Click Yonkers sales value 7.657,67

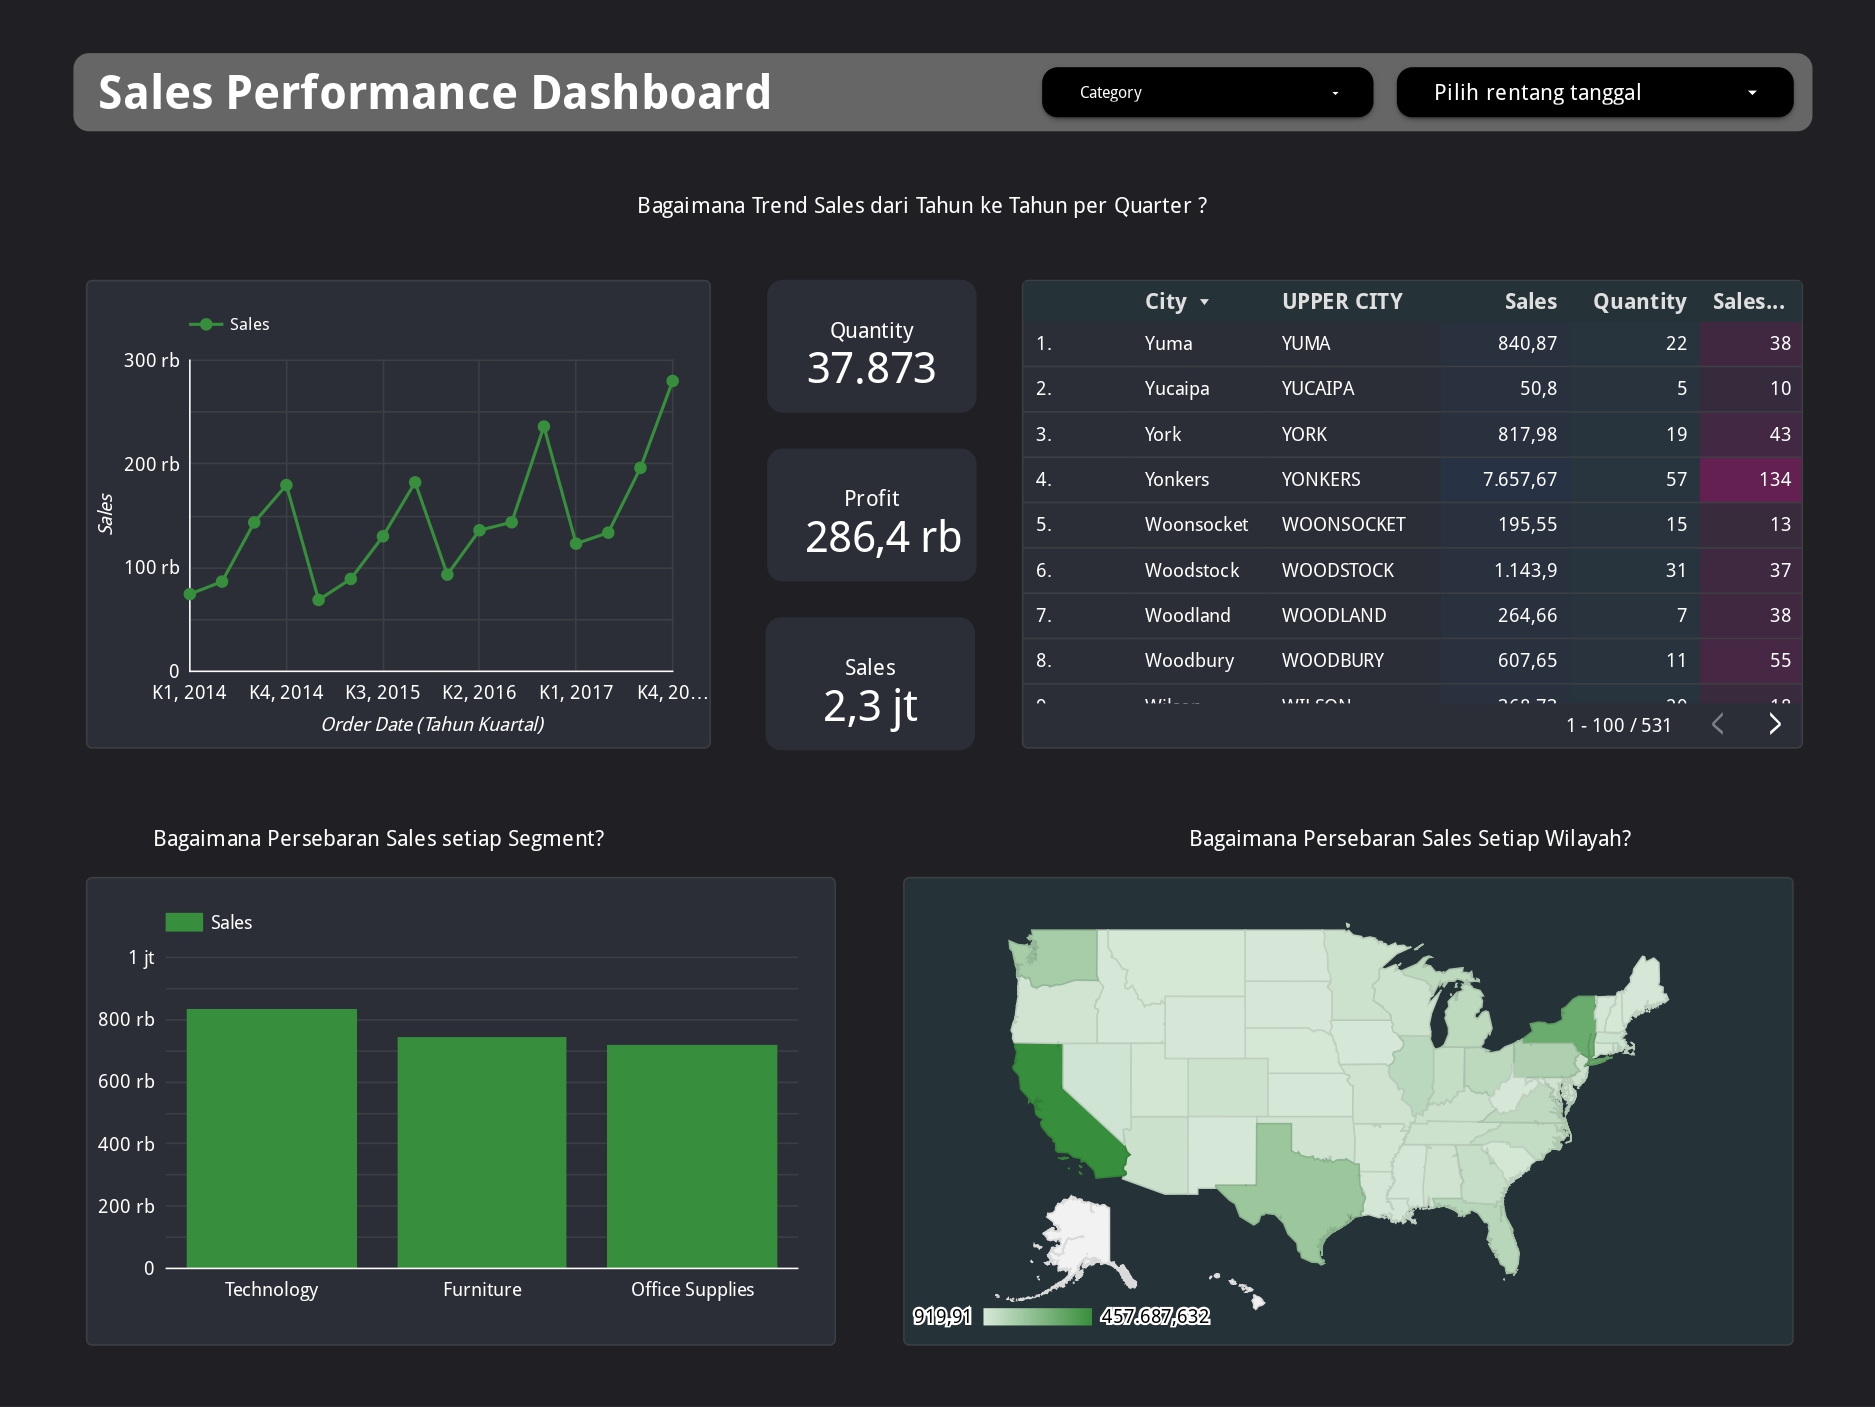pos(1520,479)
